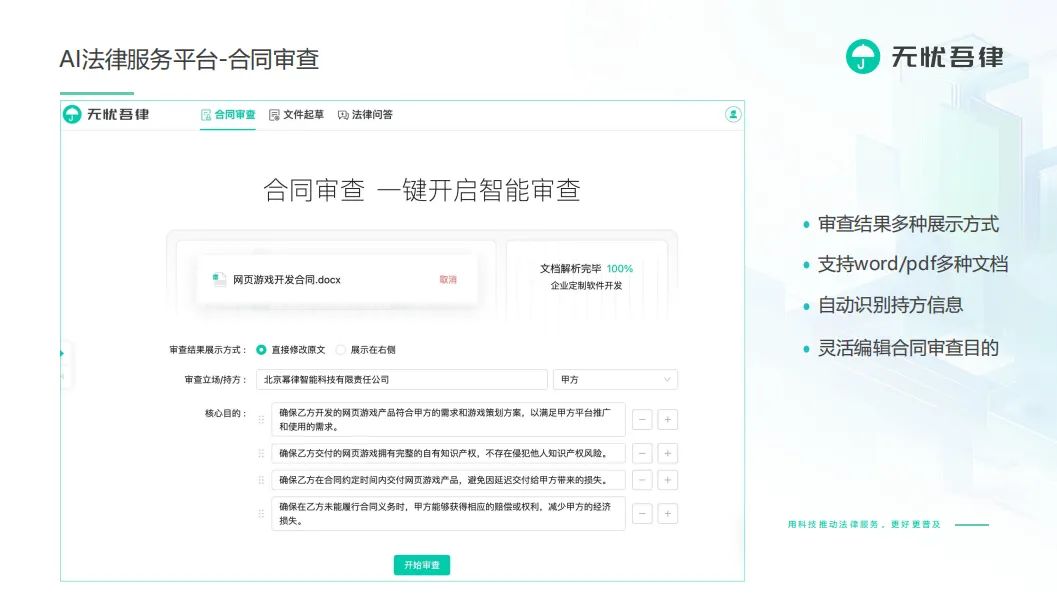Click the 无忧吾律 umbrella logo in the navbar

(x=70, y=114)
